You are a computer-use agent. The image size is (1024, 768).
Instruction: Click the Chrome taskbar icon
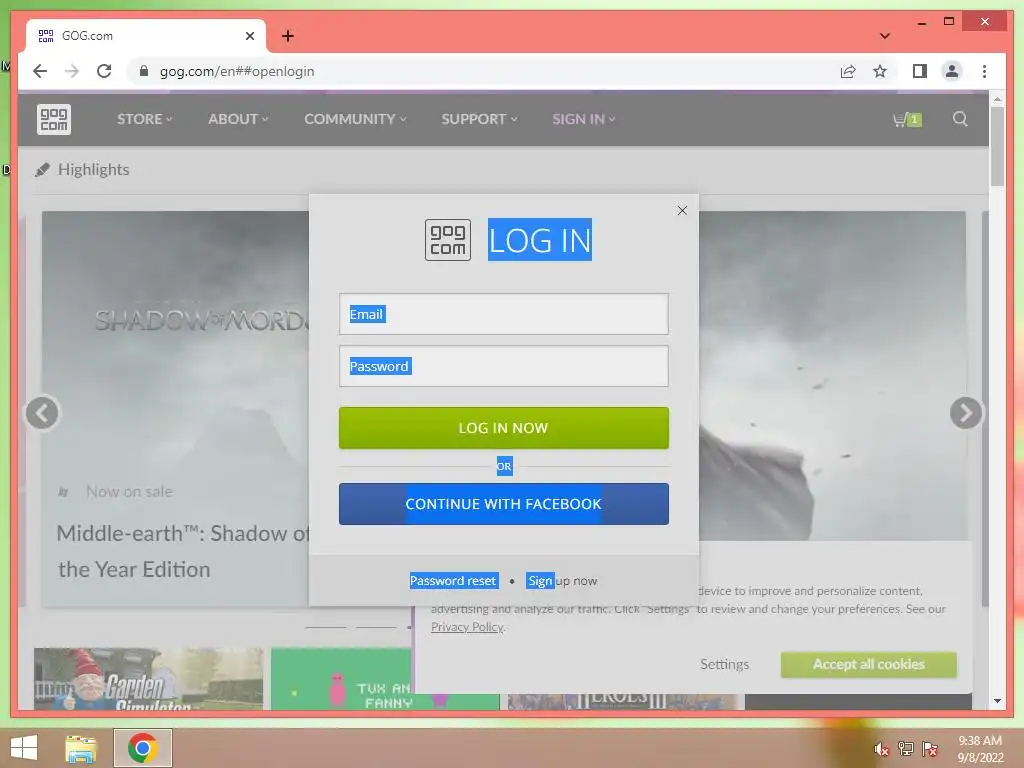pos(142,748)
